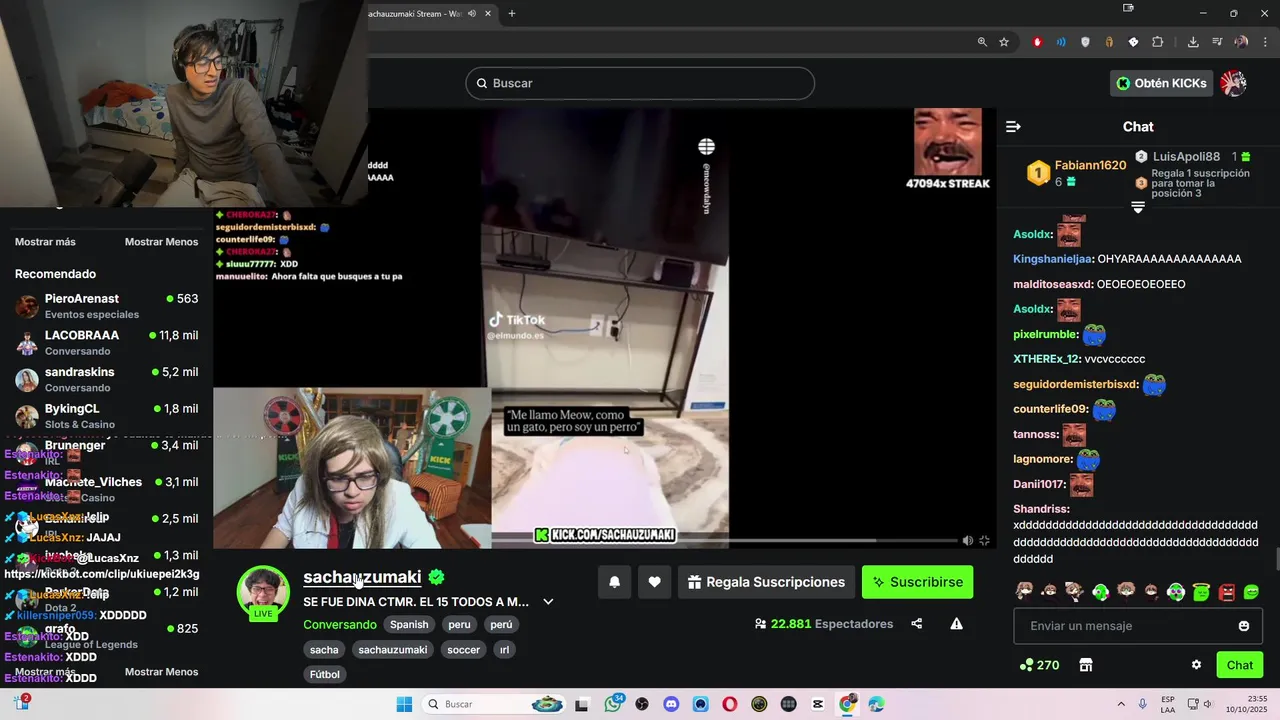Screen dimensions: 1280x720
Task: Click Mostrar Menos at sidebar top
Action: pos(161,242)
